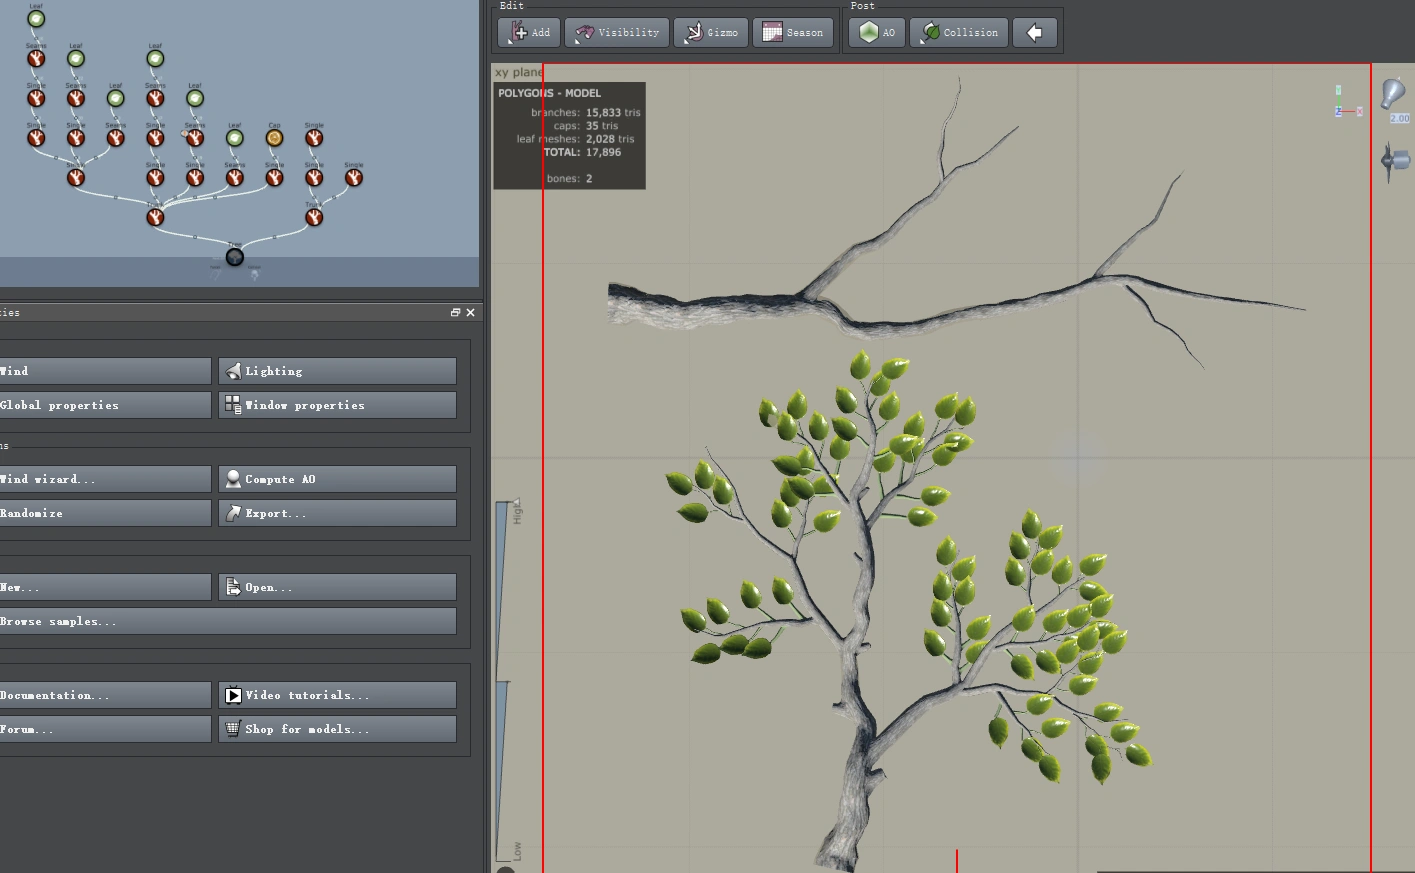Viewport: 1415px width, 873px height.
Task: Toggle AO in the Post toolbar
Action: [877, 33]
